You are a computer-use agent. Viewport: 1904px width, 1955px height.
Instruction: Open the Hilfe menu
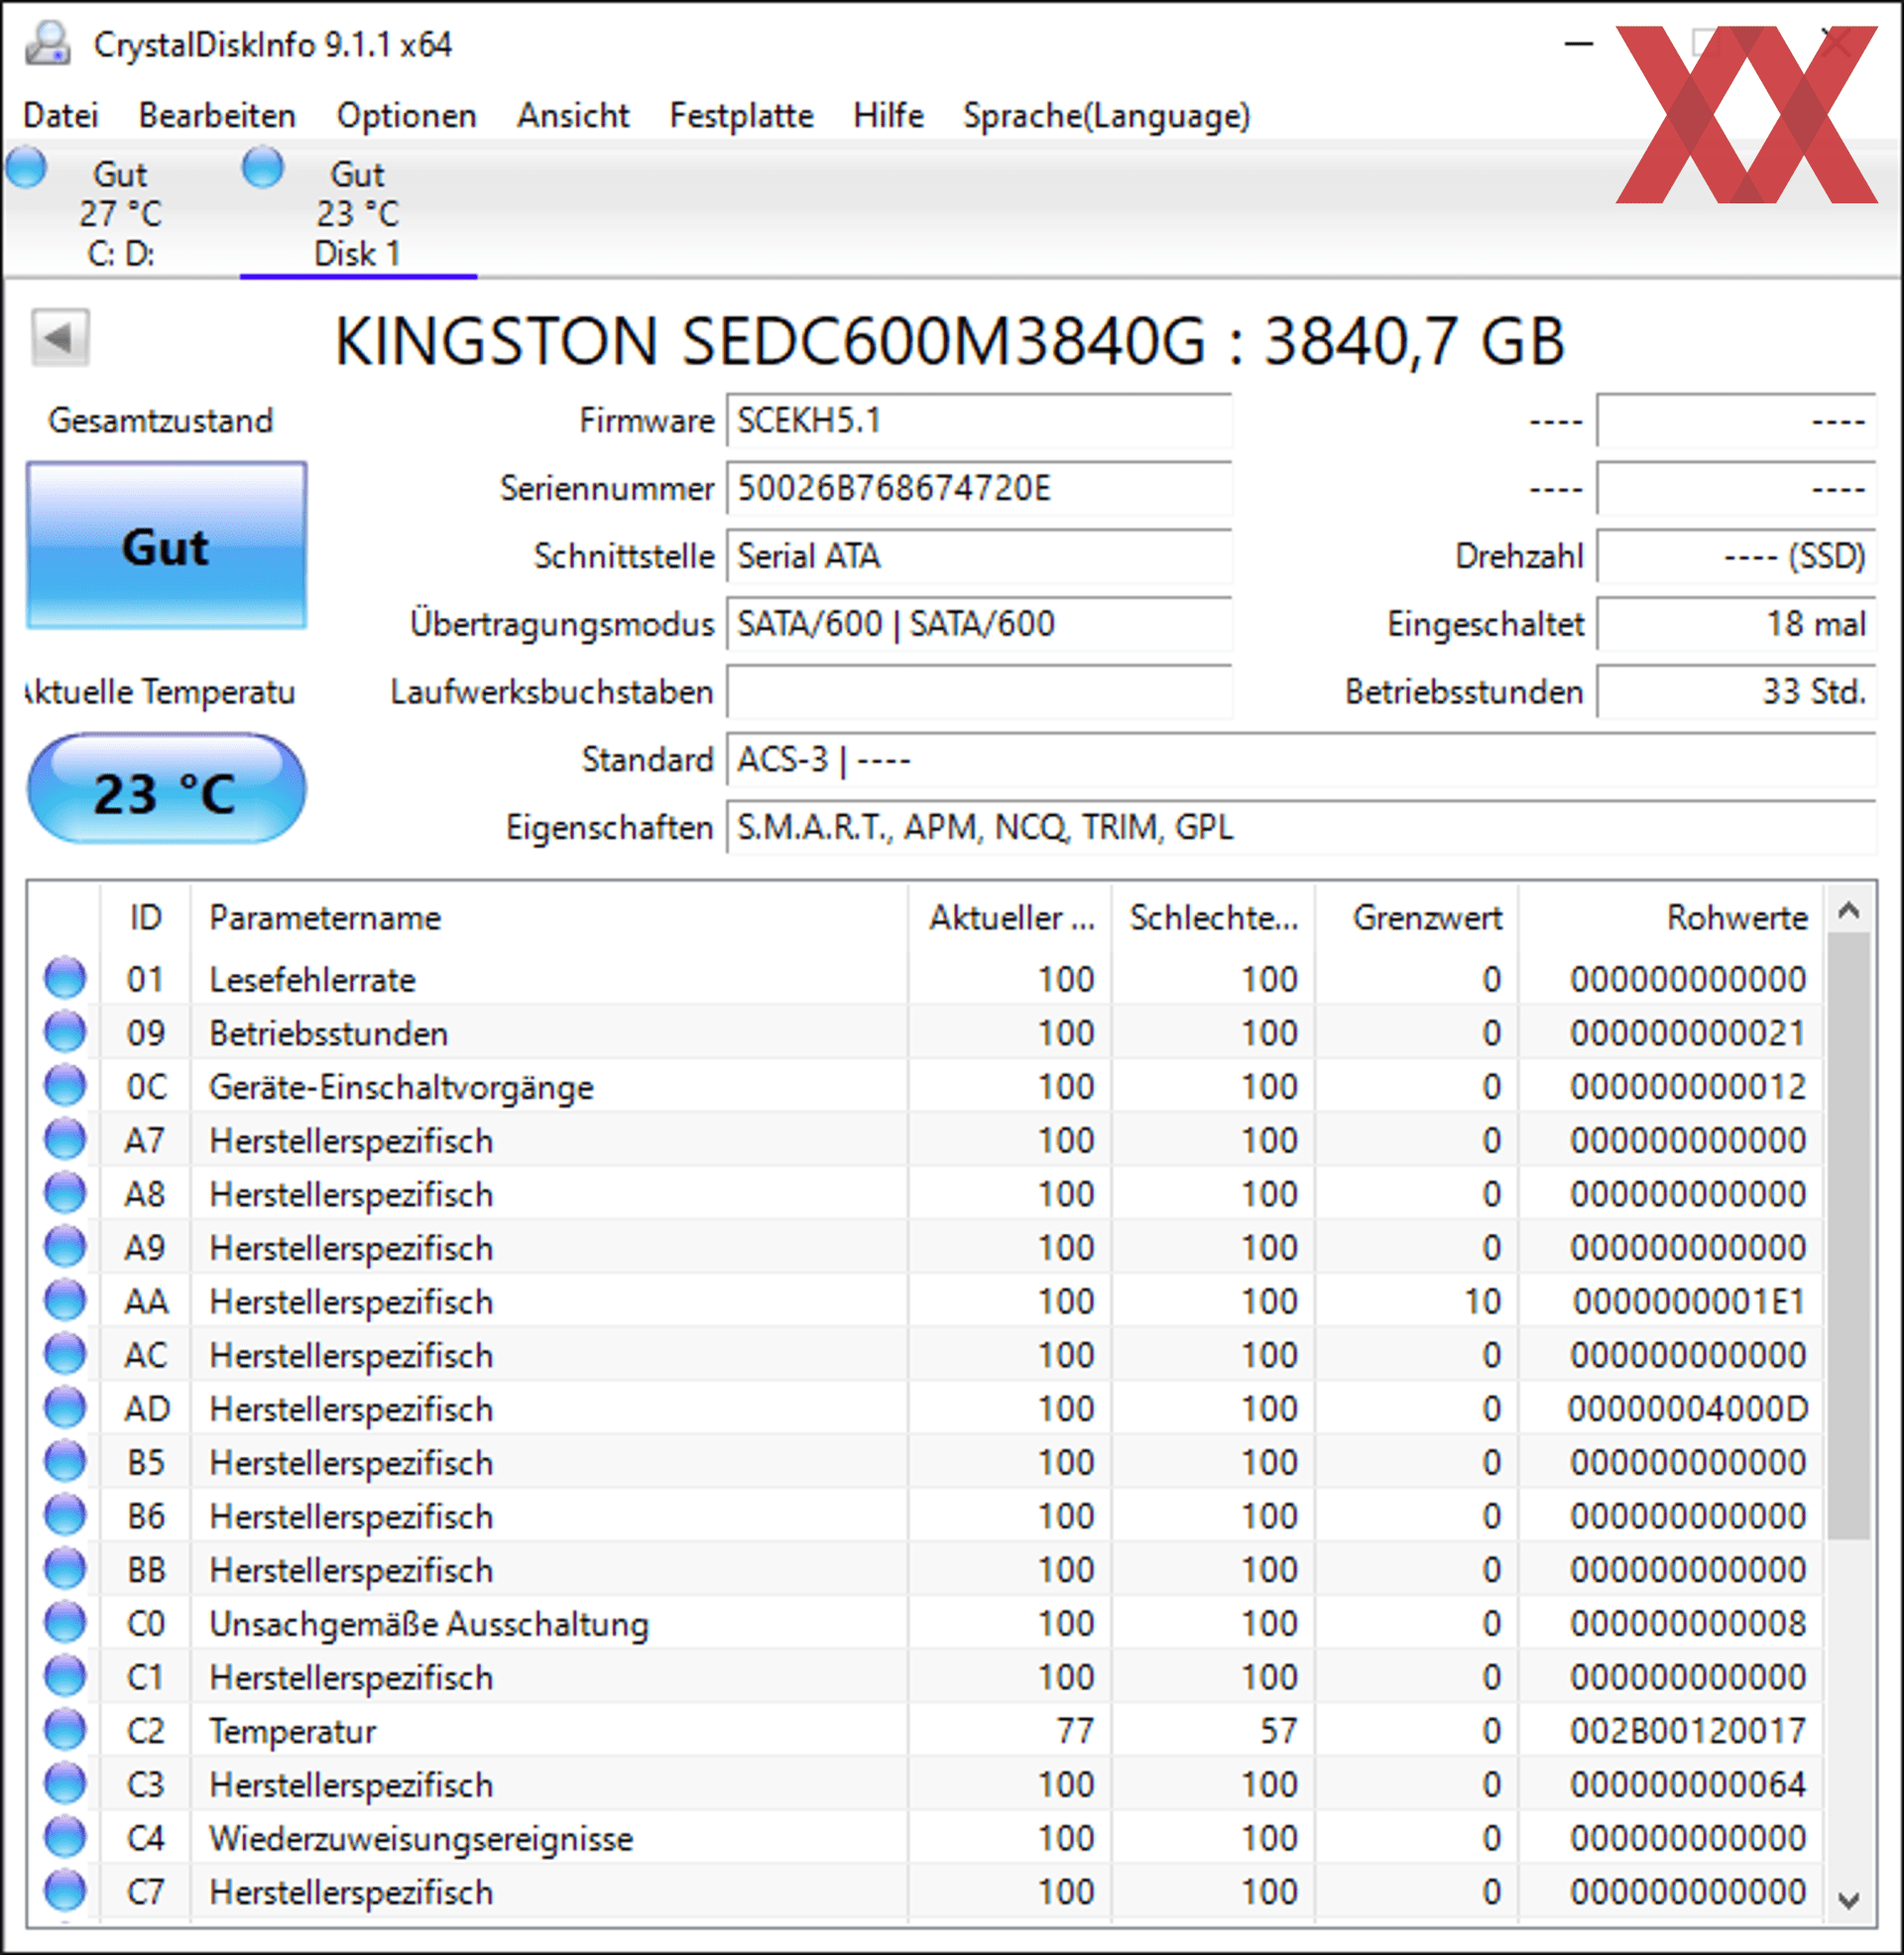pos(888,116)
